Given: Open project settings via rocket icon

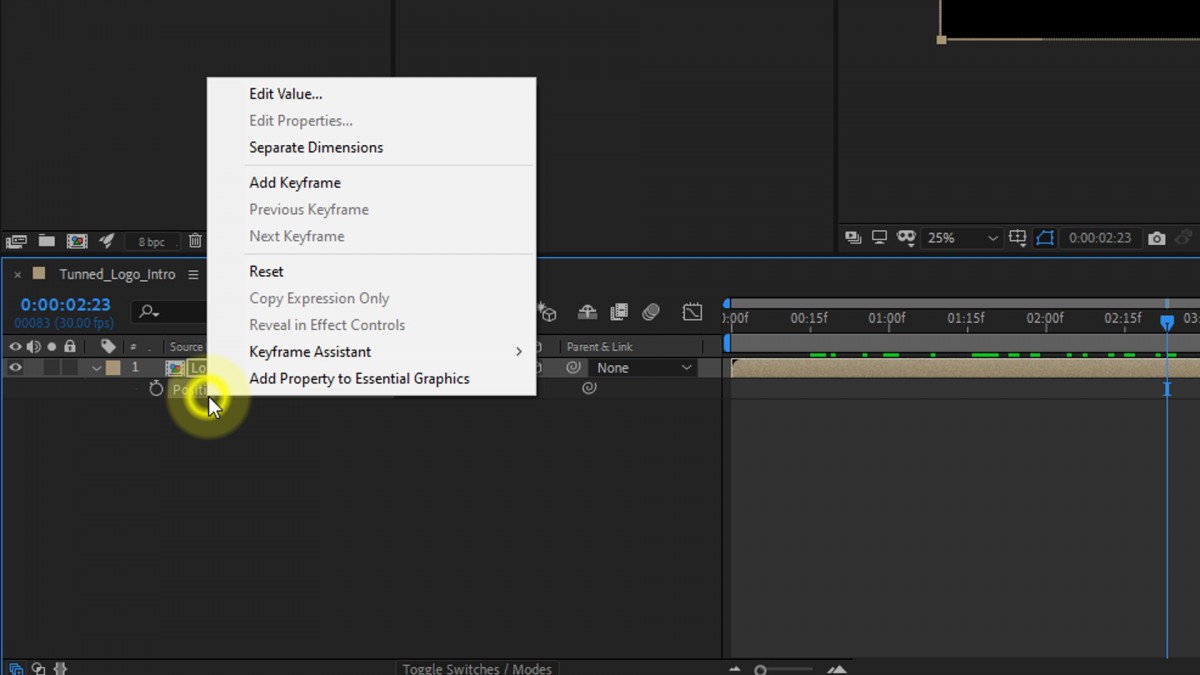Looking at the screenshot, I should (107, 241).
